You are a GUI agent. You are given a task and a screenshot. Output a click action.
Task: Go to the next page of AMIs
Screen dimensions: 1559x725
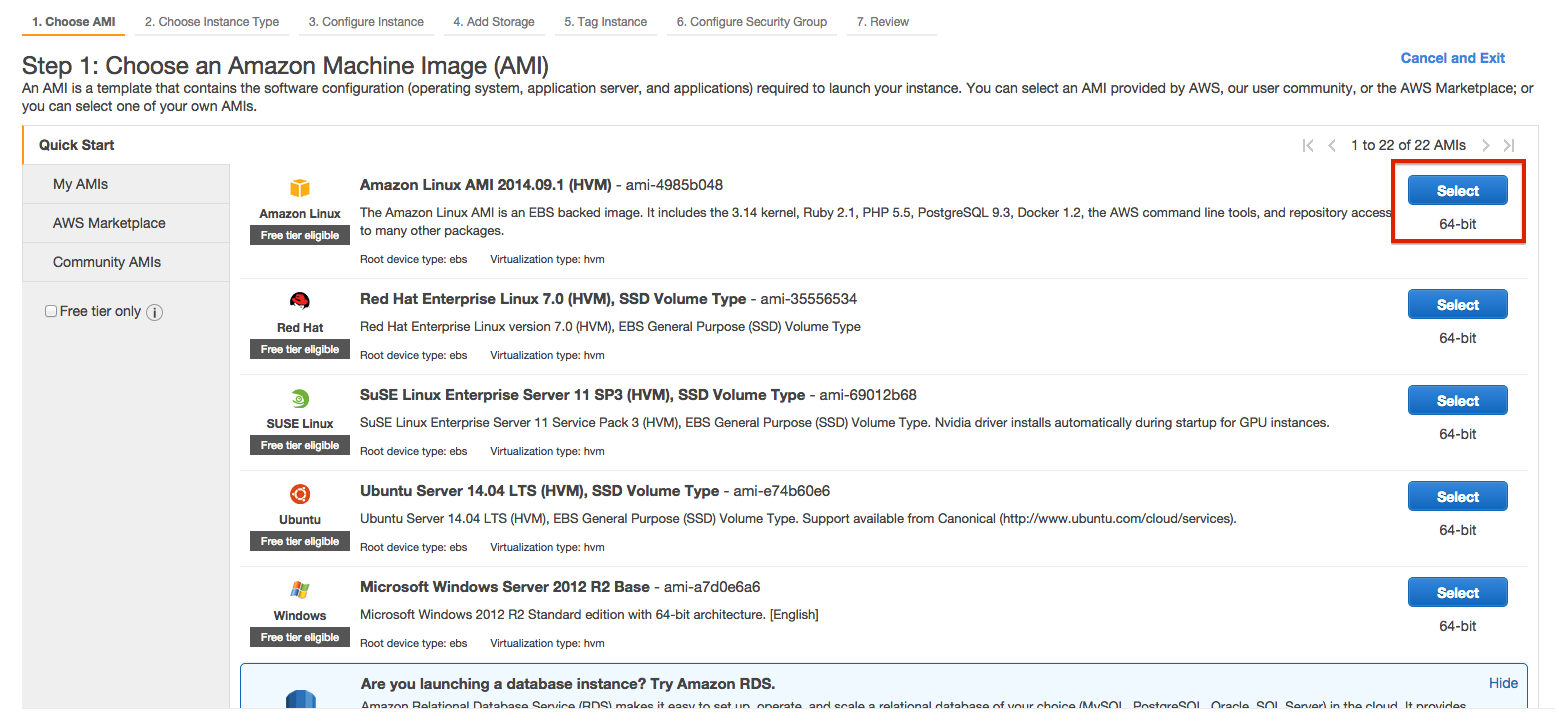(x=1486, y=145)
